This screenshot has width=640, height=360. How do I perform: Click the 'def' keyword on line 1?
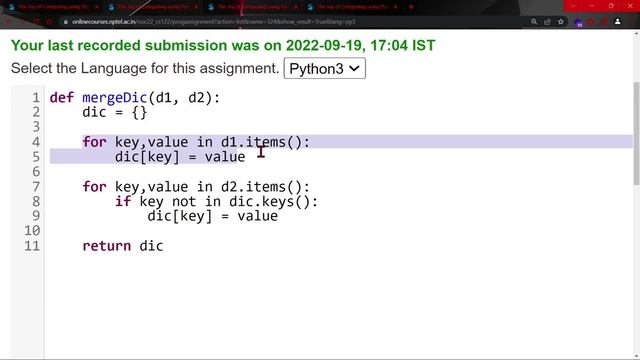click(x=62, y=98)
